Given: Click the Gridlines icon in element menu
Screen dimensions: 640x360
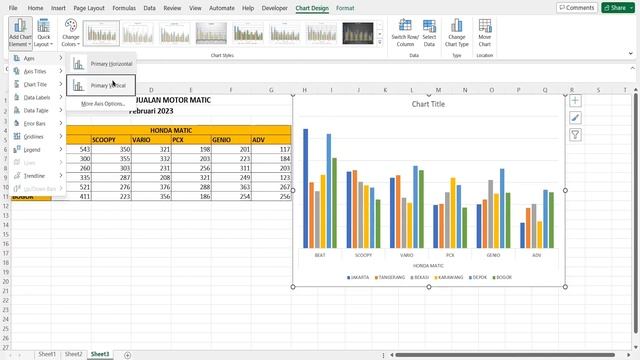Looking at the screenshot, I should coord(17,137).
